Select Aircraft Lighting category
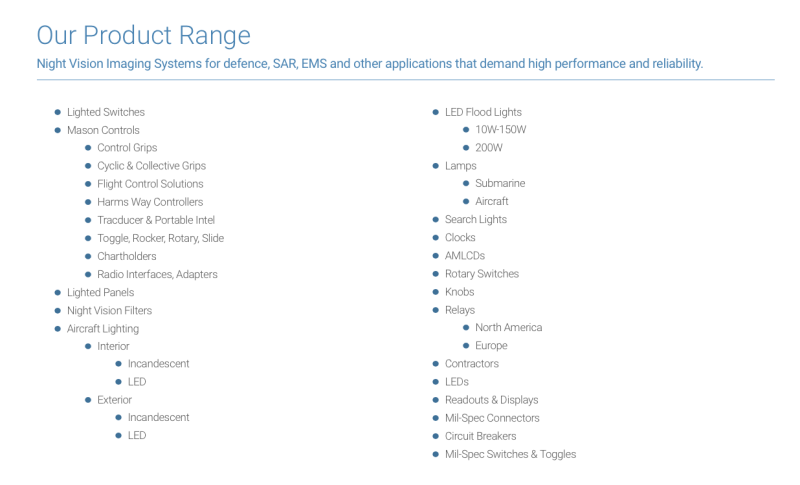Image resolution: width=800 pixels, height=485 pixels. pyautogui.click(x=103, y=328)
